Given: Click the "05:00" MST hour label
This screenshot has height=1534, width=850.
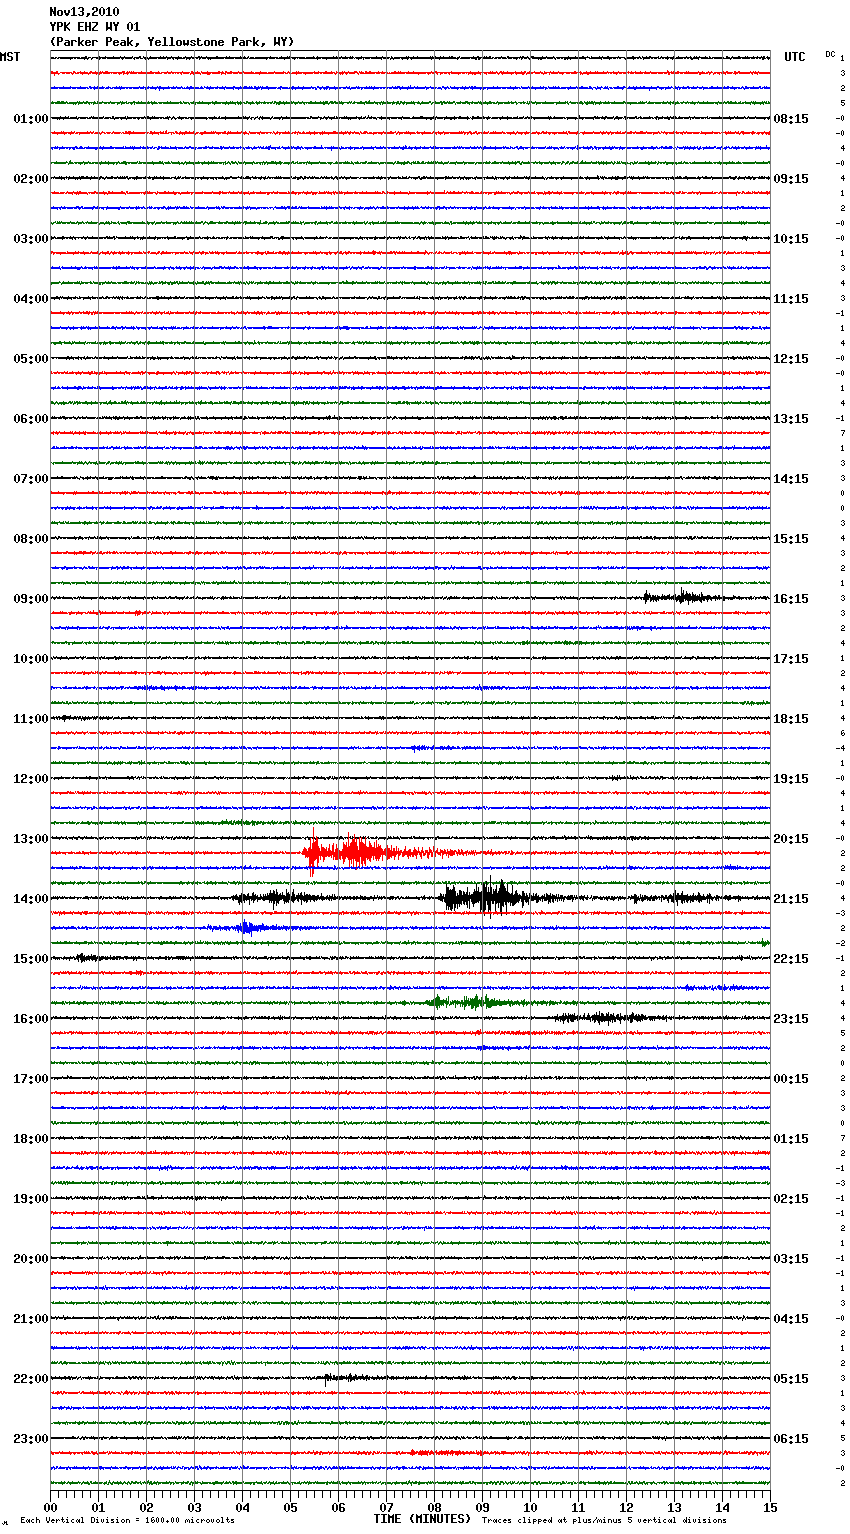Looking at the screenshot, I should click(31, 359).
